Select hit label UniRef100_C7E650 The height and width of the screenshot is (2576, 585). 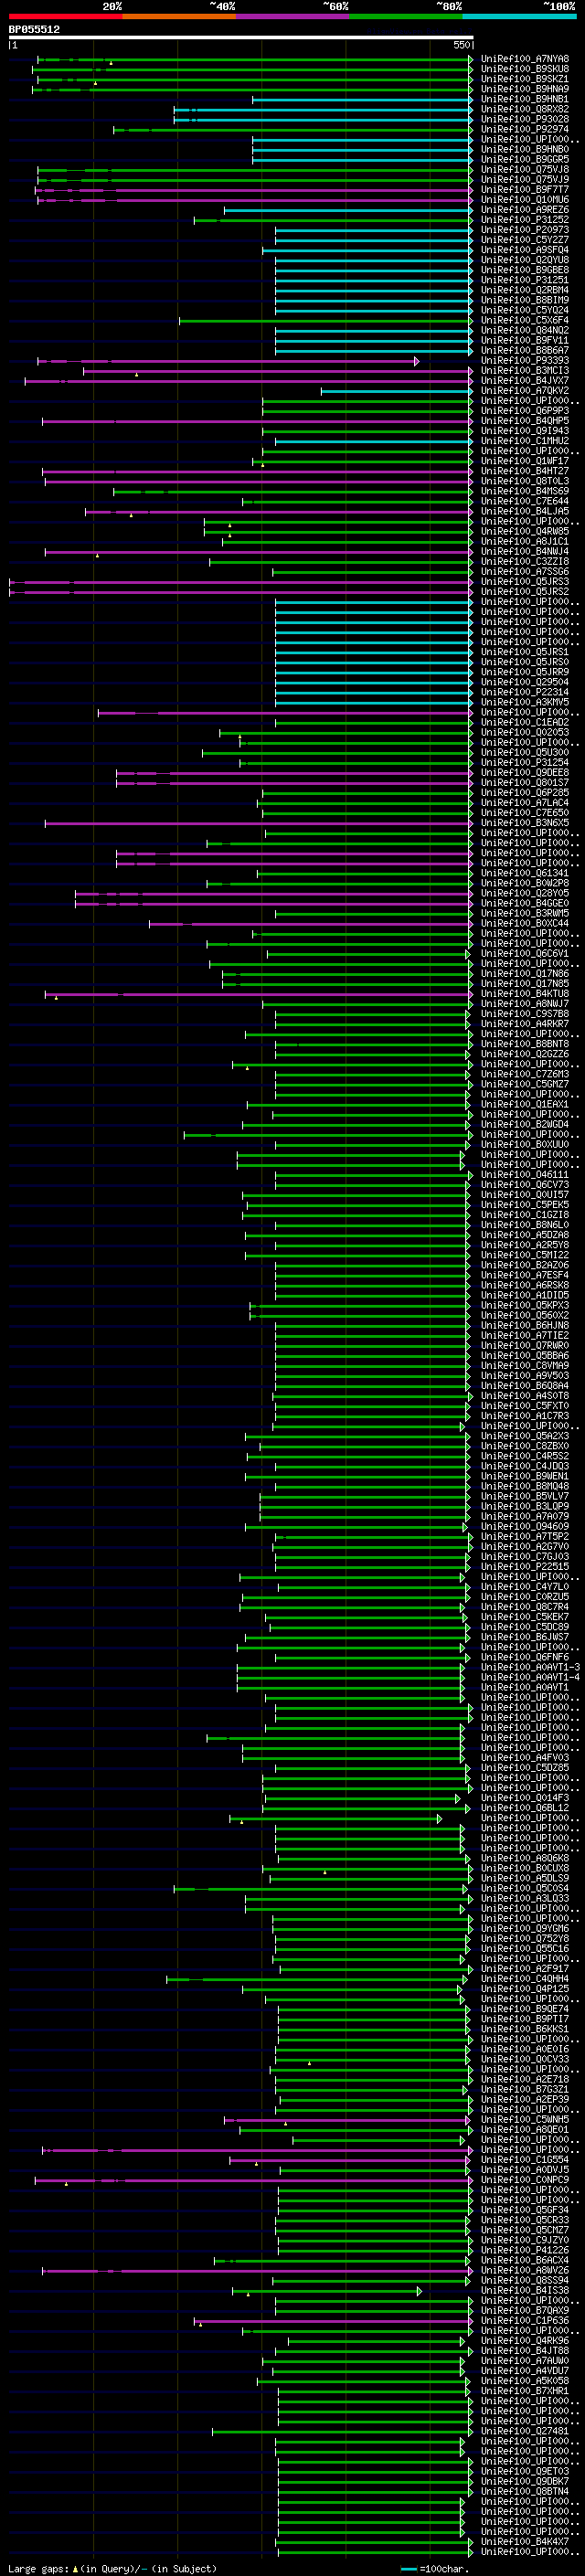525,813
